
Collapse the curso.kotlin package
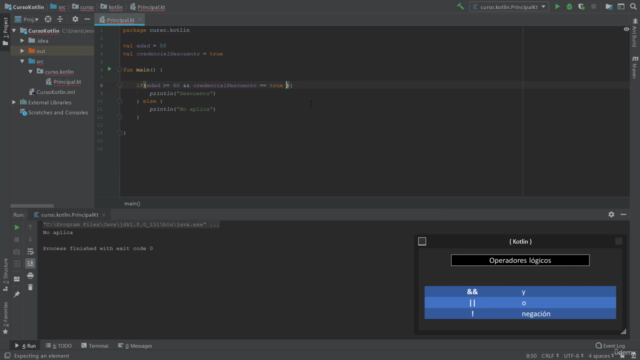tap(31, 71)
